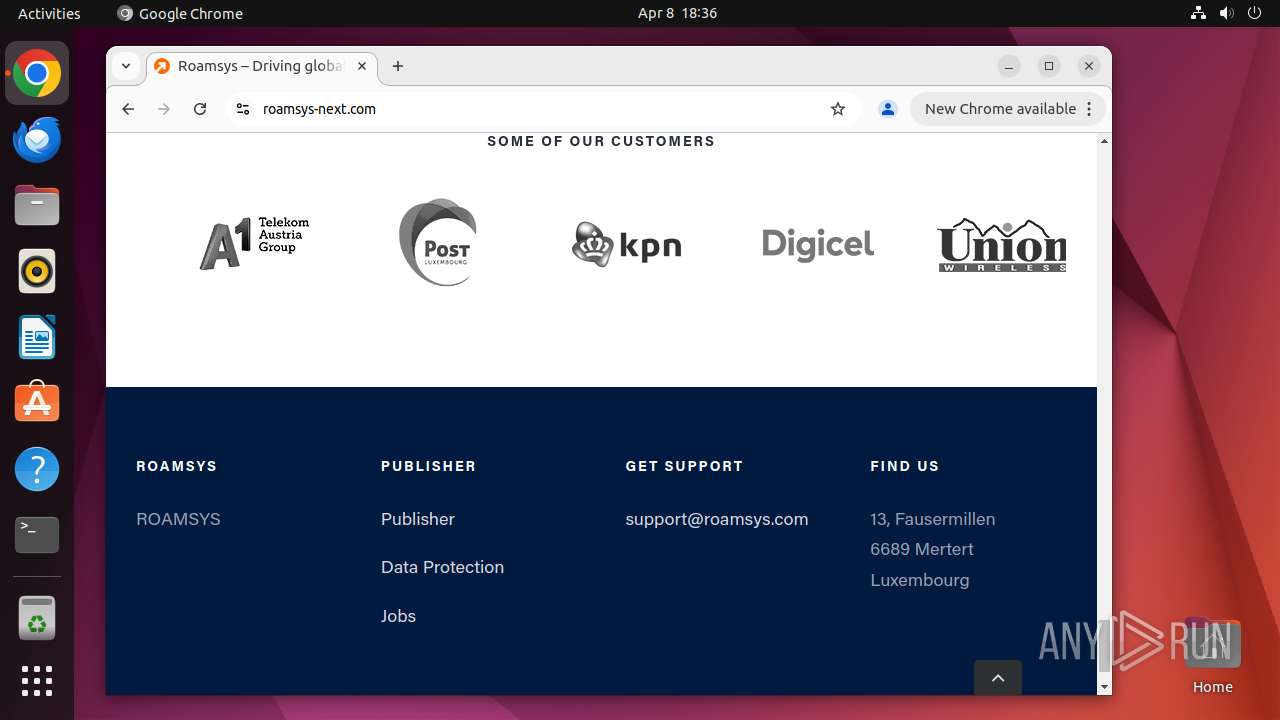Image resolution: width=1280 pixels, height=720 pixels.
Task: Open network status icon in system tray
Action: click(1198, 13)
